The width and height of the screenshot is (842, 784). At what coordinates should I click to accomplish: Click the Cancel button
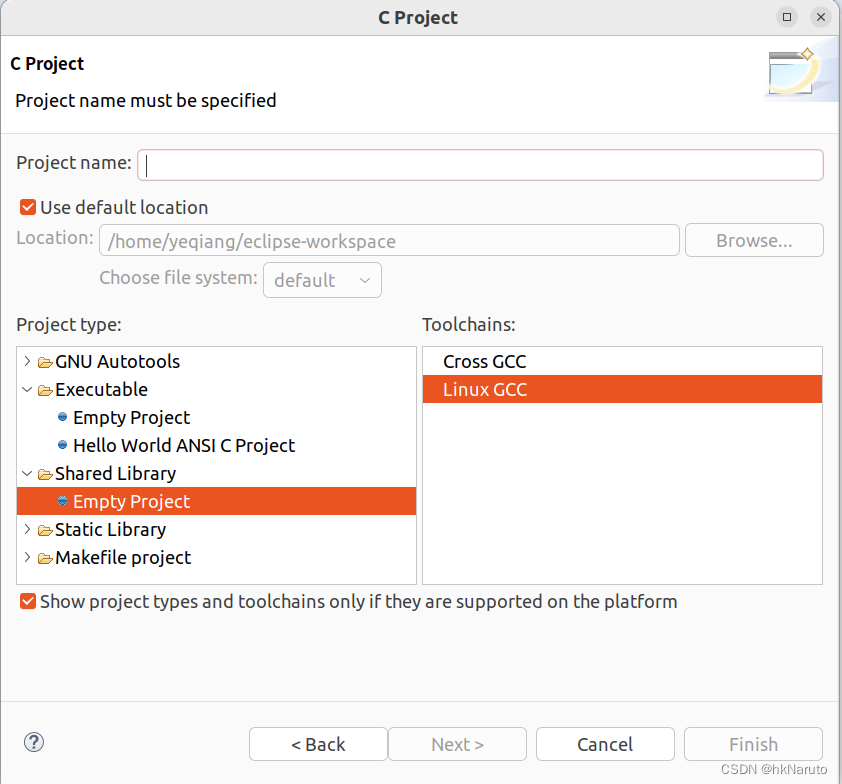605,744
